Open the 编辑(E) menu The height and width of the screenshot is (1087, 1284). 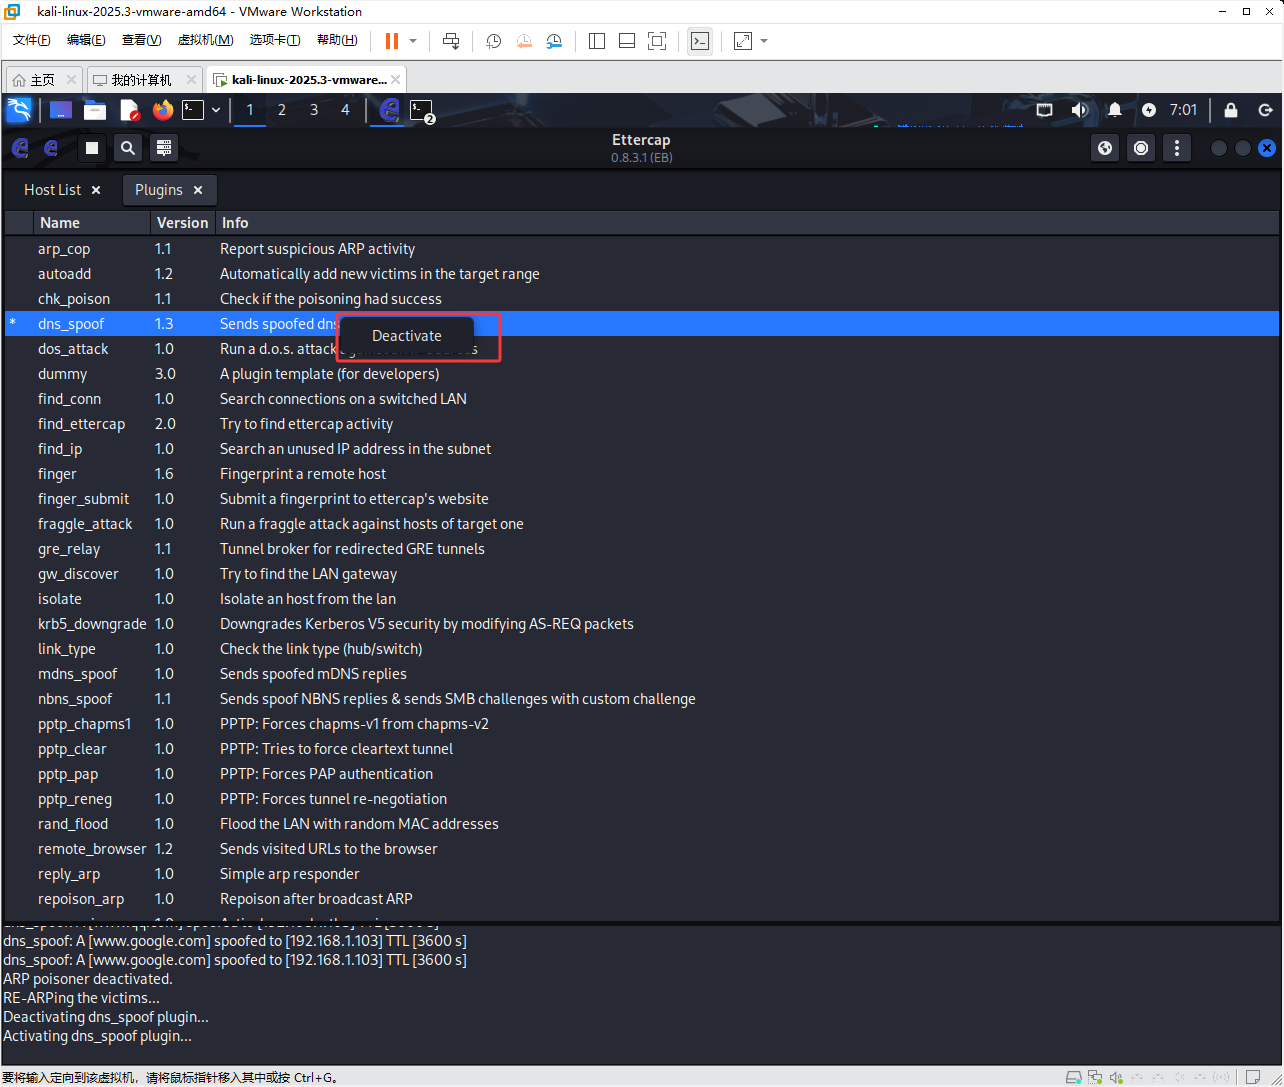[86, 40]
